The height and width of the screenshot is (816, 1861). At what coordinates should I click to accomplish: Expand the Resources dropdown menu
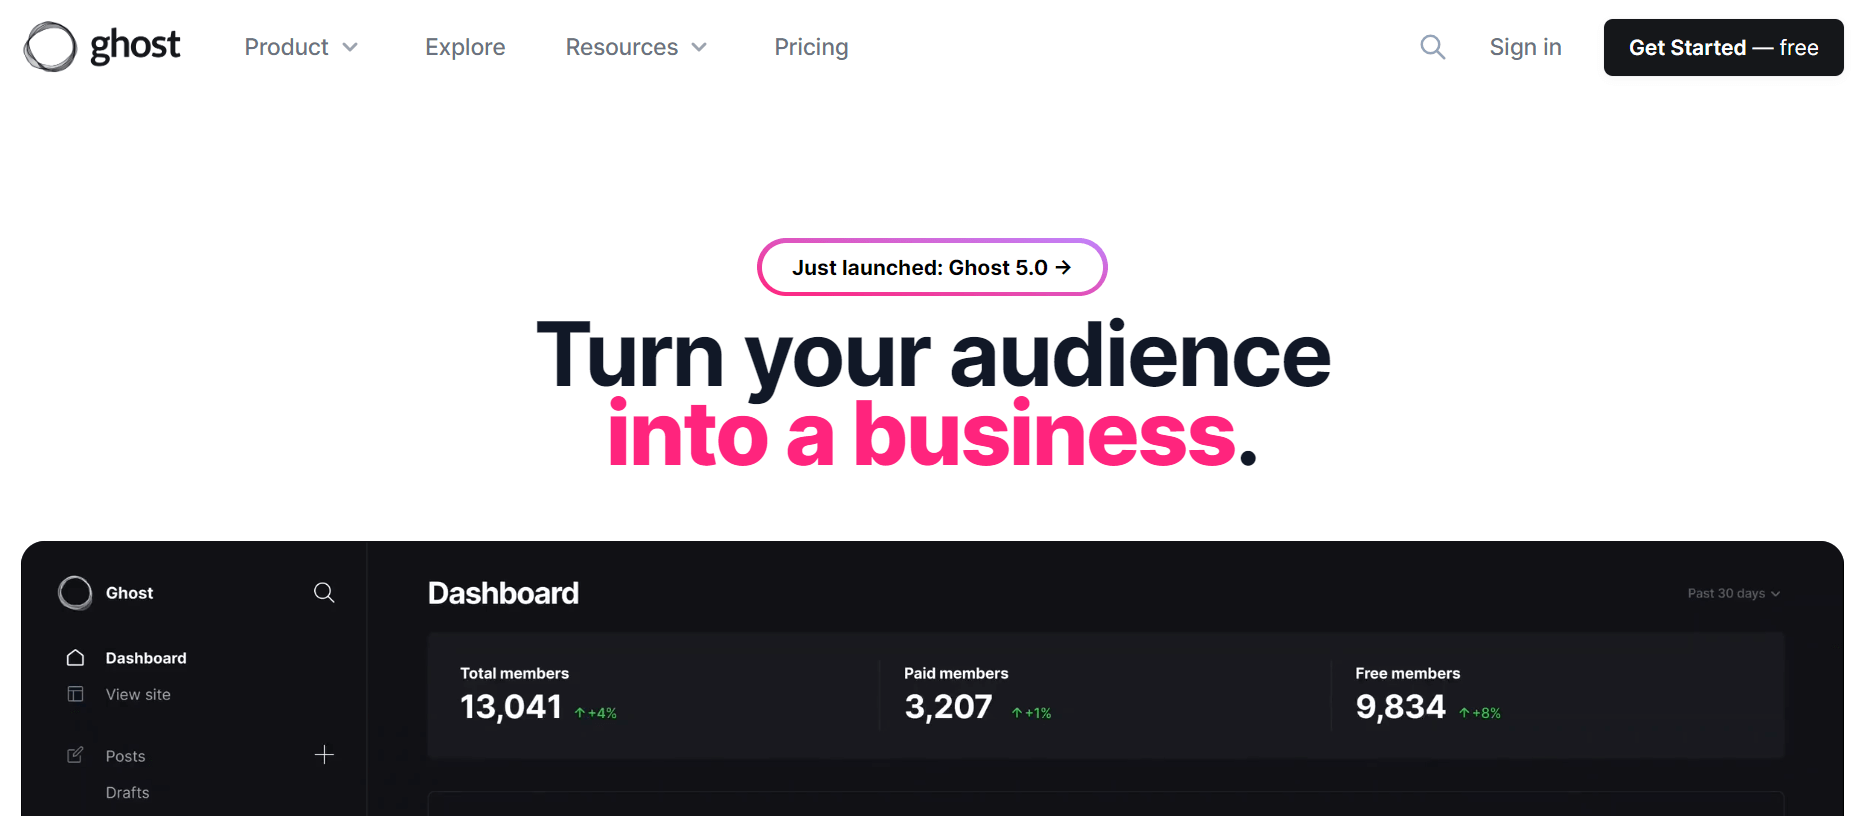tap(636, 47)
